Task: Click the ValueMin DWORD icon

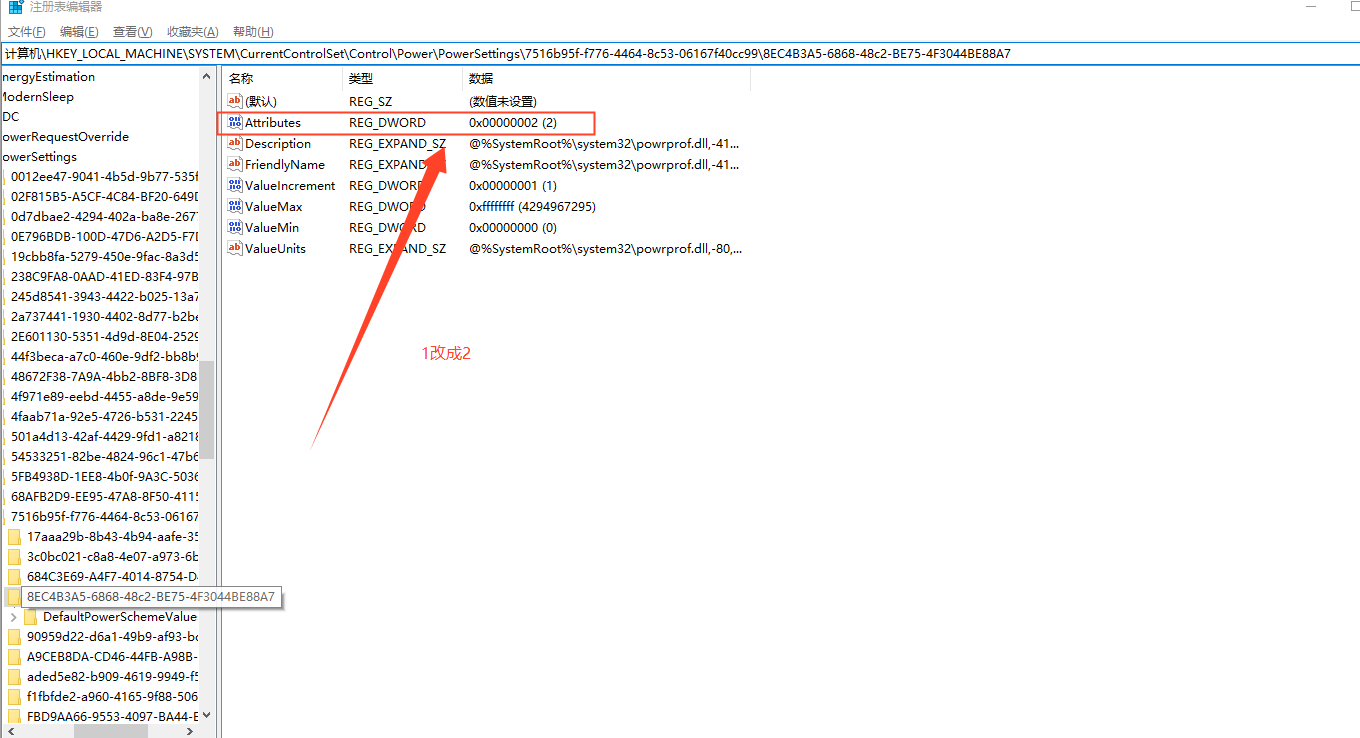Action: pos(235,228)
